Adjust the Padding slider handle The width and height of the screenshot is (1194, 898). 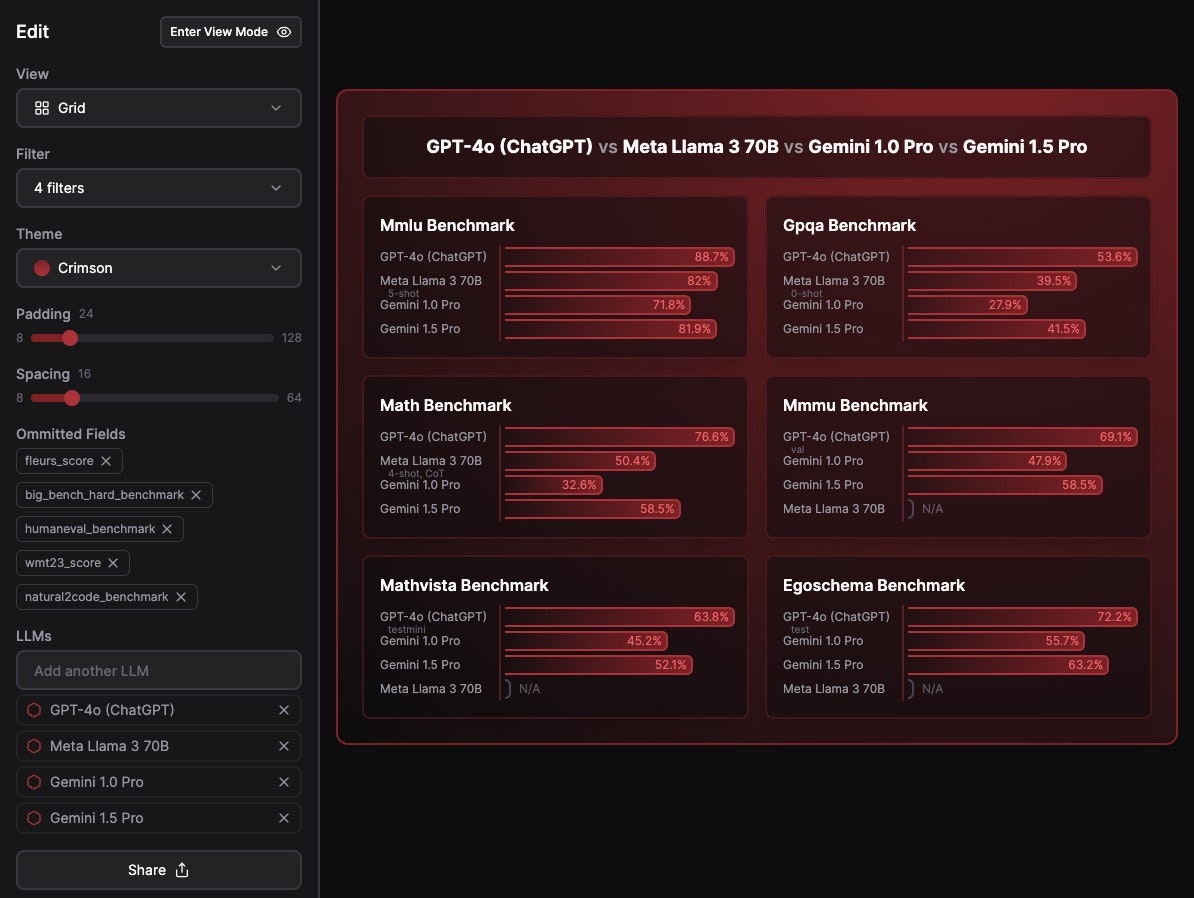coord(69,338)
